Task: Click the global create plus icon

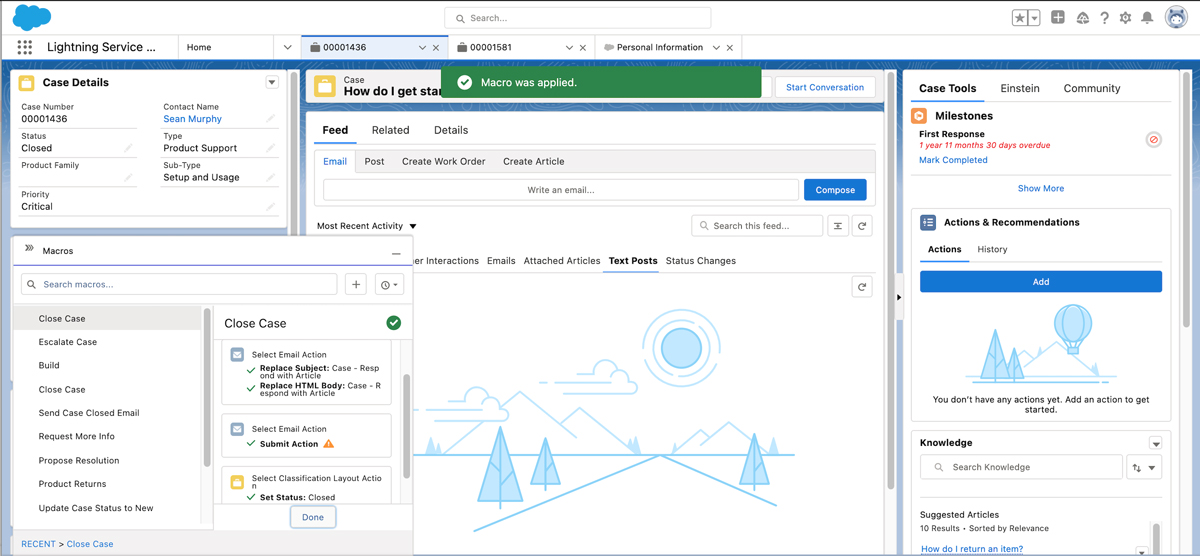Action: pyautogui.click(x=1057, y=18)
